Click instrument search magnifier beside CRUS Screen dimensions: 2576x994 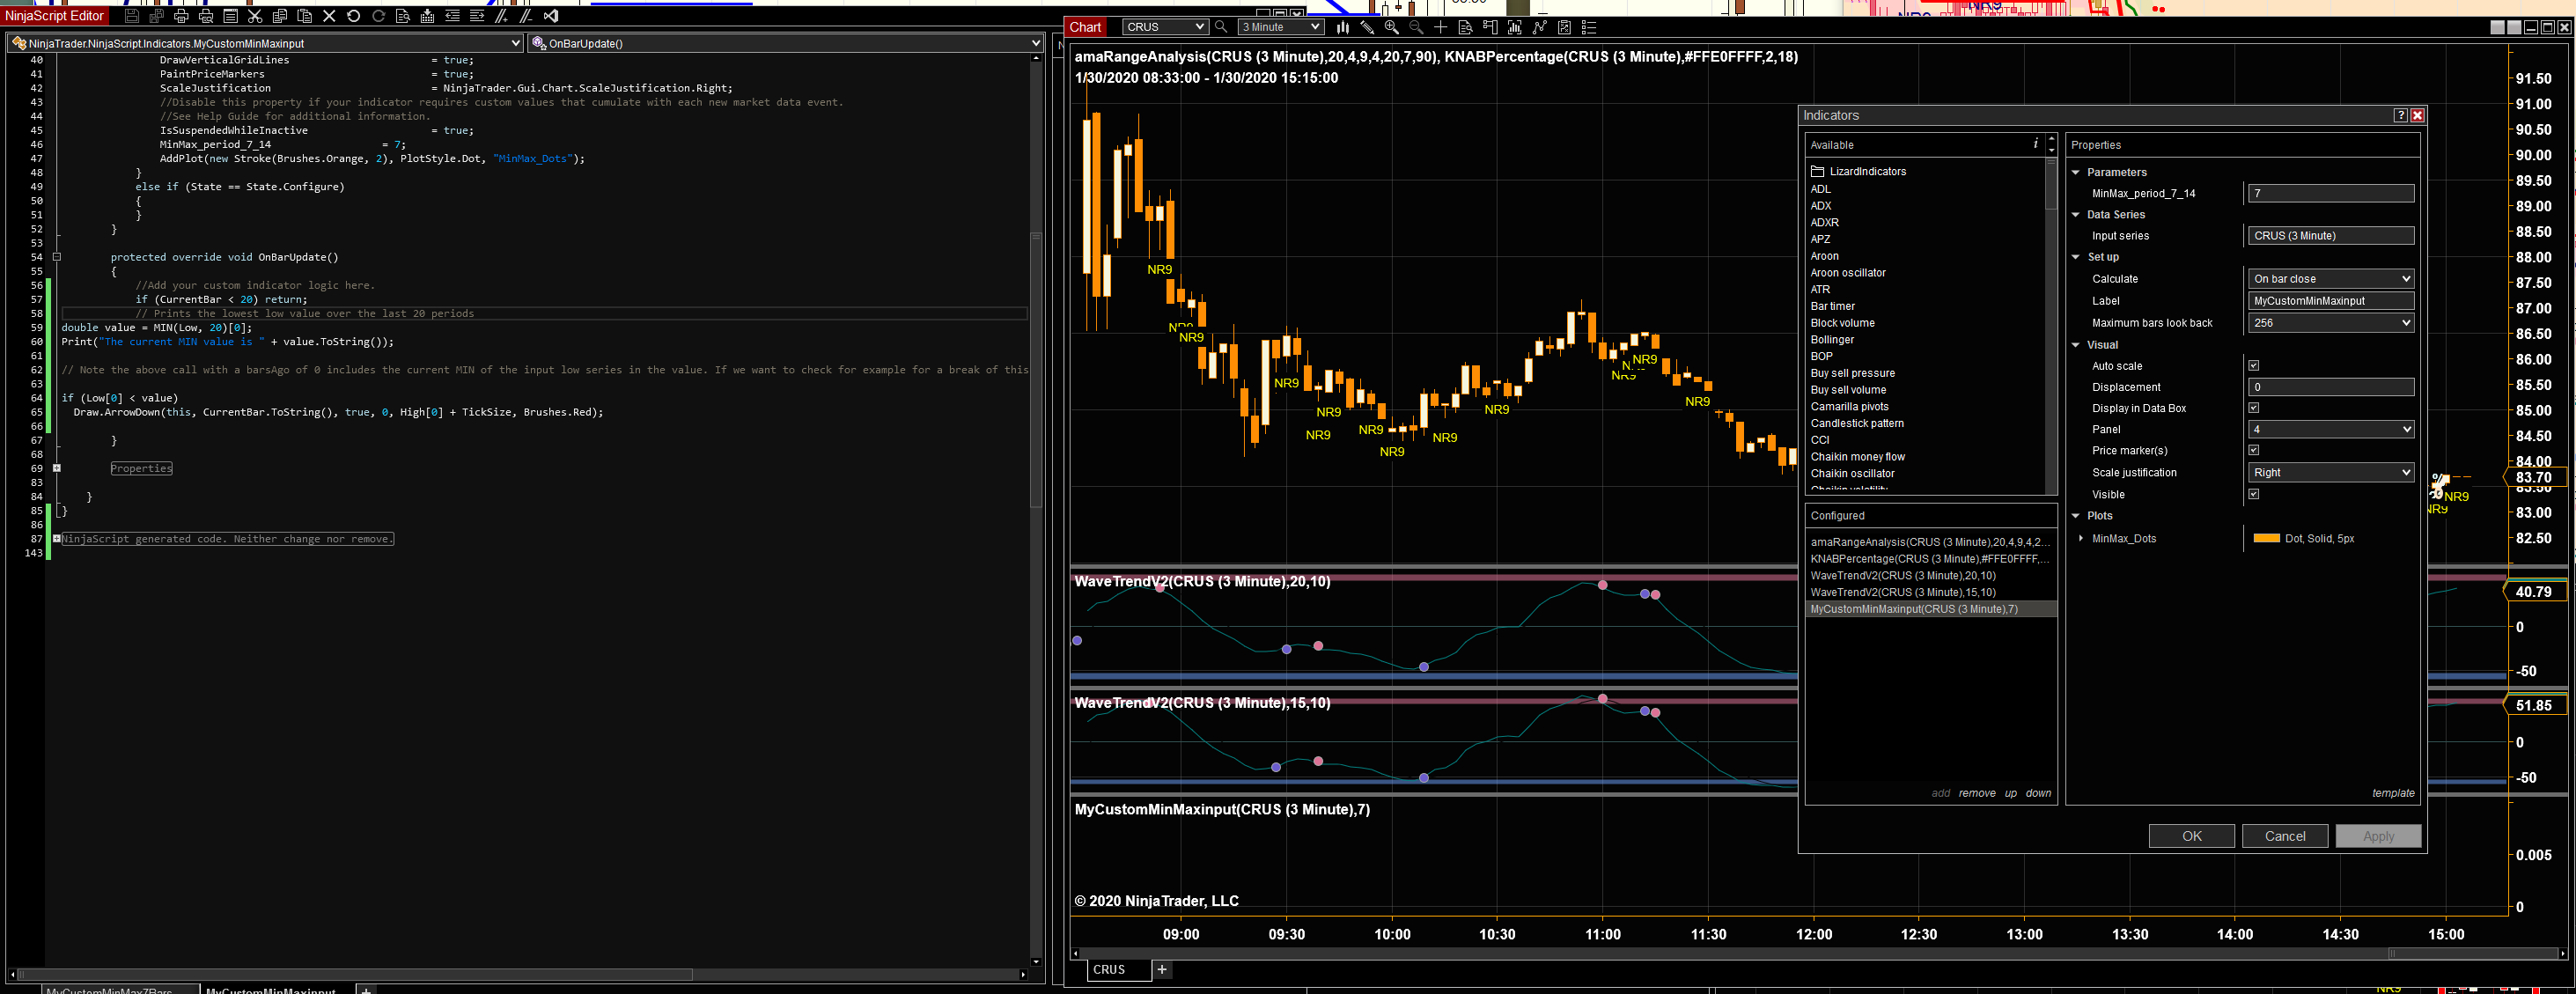(1221, 27)
